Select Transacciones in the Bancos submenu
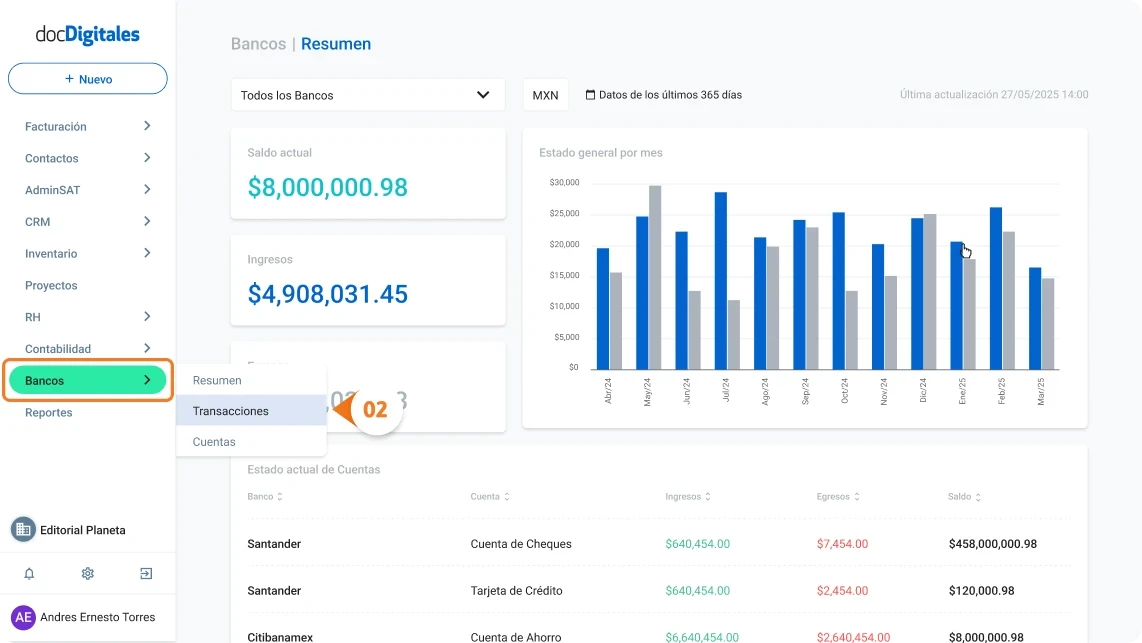This screenshot has width=1142, height=643. tap(232, 411)
